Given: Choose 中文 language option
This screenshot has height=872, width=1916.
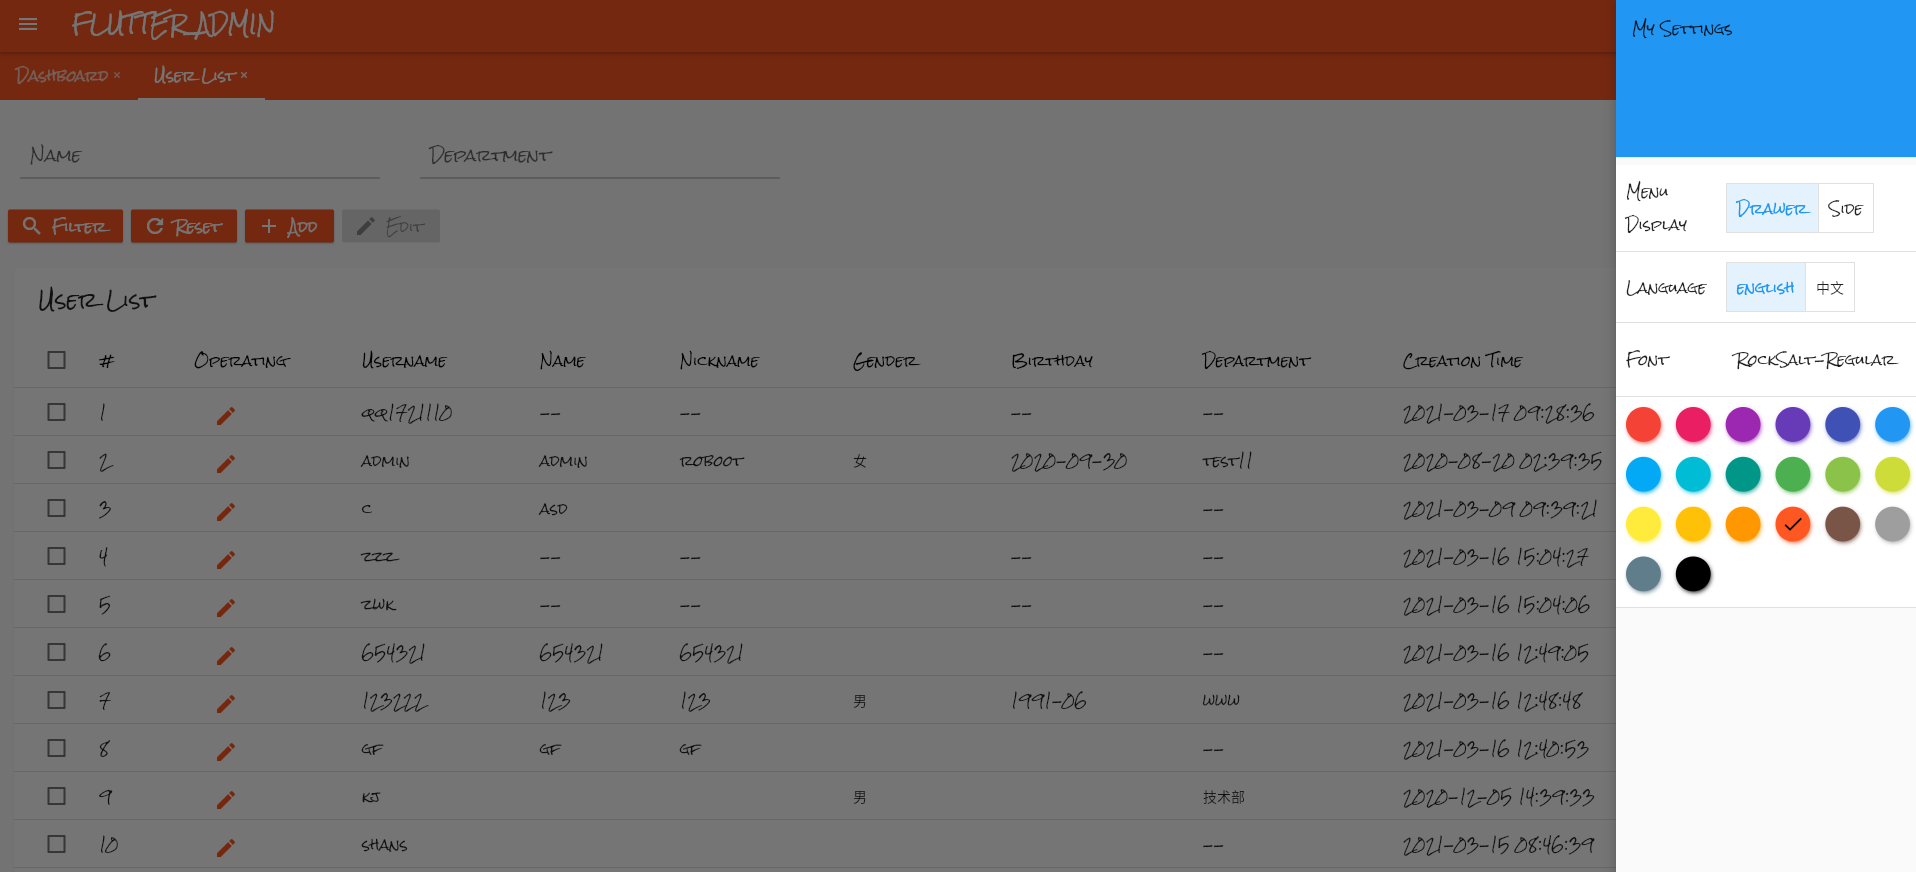Looking at the screenshot, I should pyautogui.click(x=1830, y=288).
